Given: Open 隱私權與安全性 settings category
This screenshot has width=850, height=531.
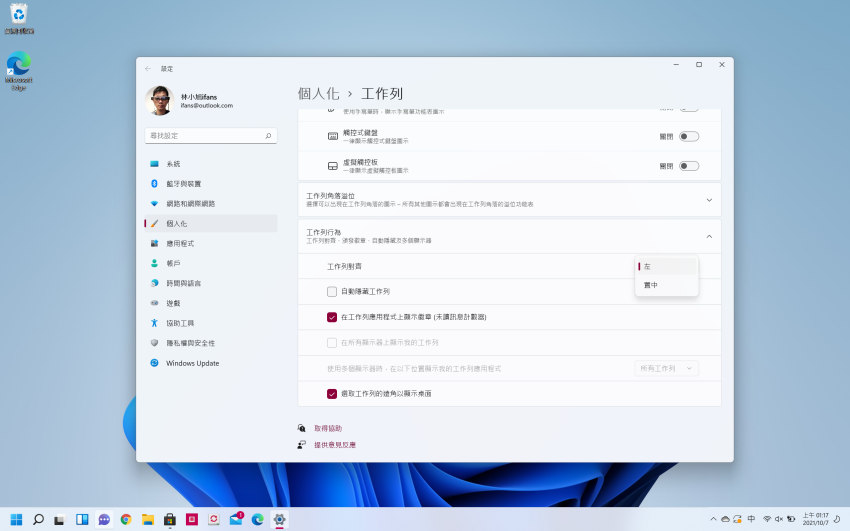Looking at the screenshot, I should (211, 343).
